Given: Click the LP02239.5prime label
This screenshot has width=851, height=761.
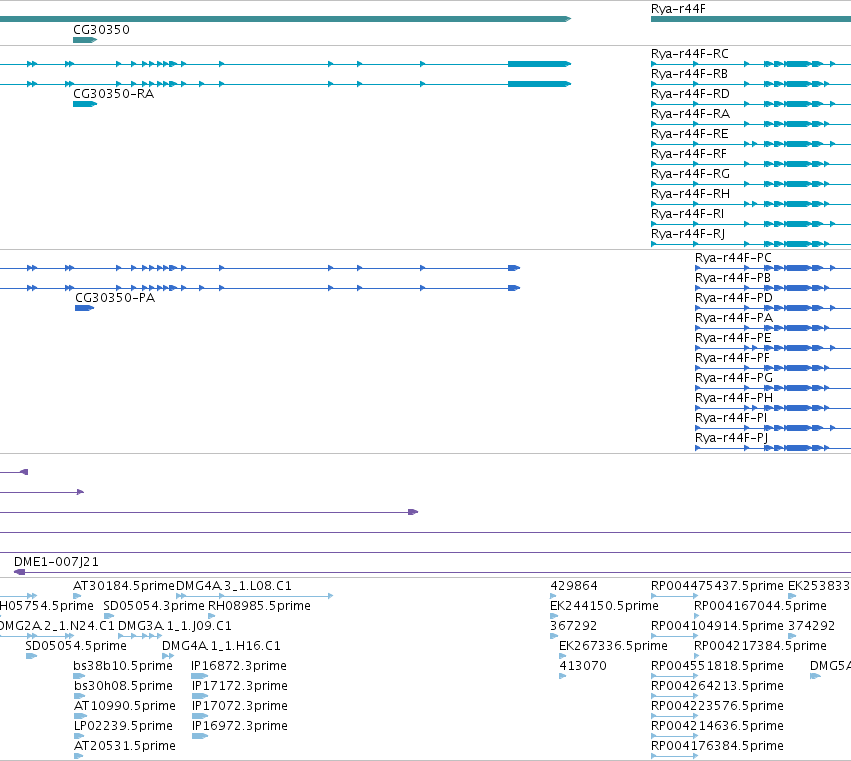Looking at the screenshot, I should click(123, 726).
